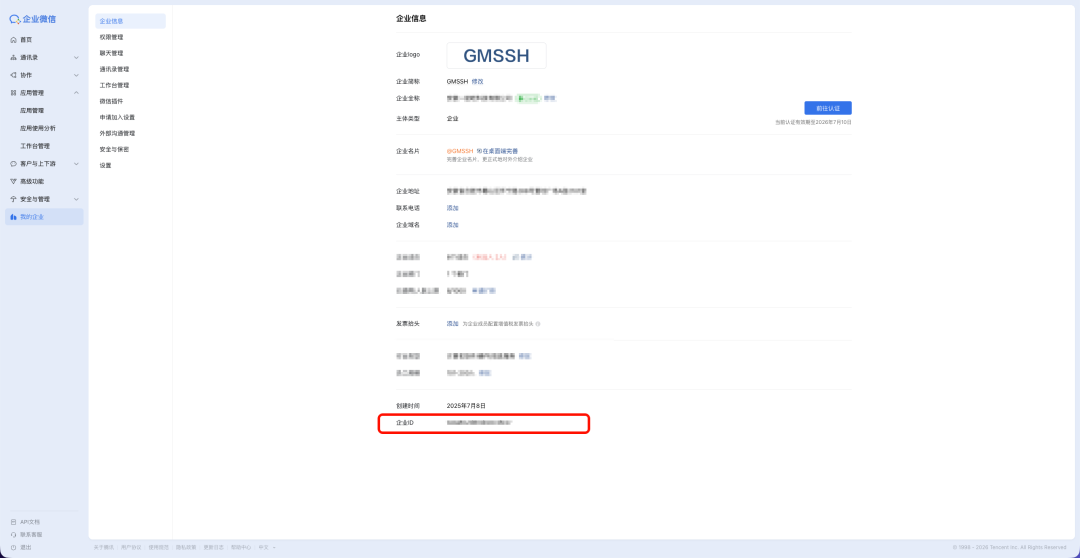The height and width of the screenshot is (558, 1080).
Task: Click the 在桌面端完善 link
Action: (497, 151)
